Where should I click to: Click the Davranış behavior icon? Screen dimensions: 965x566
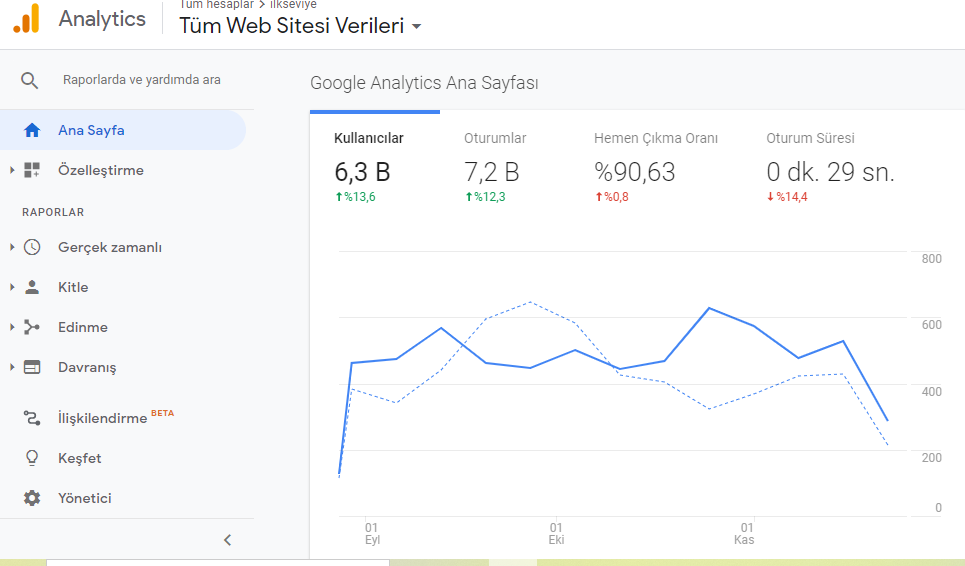tap(32, 367)
